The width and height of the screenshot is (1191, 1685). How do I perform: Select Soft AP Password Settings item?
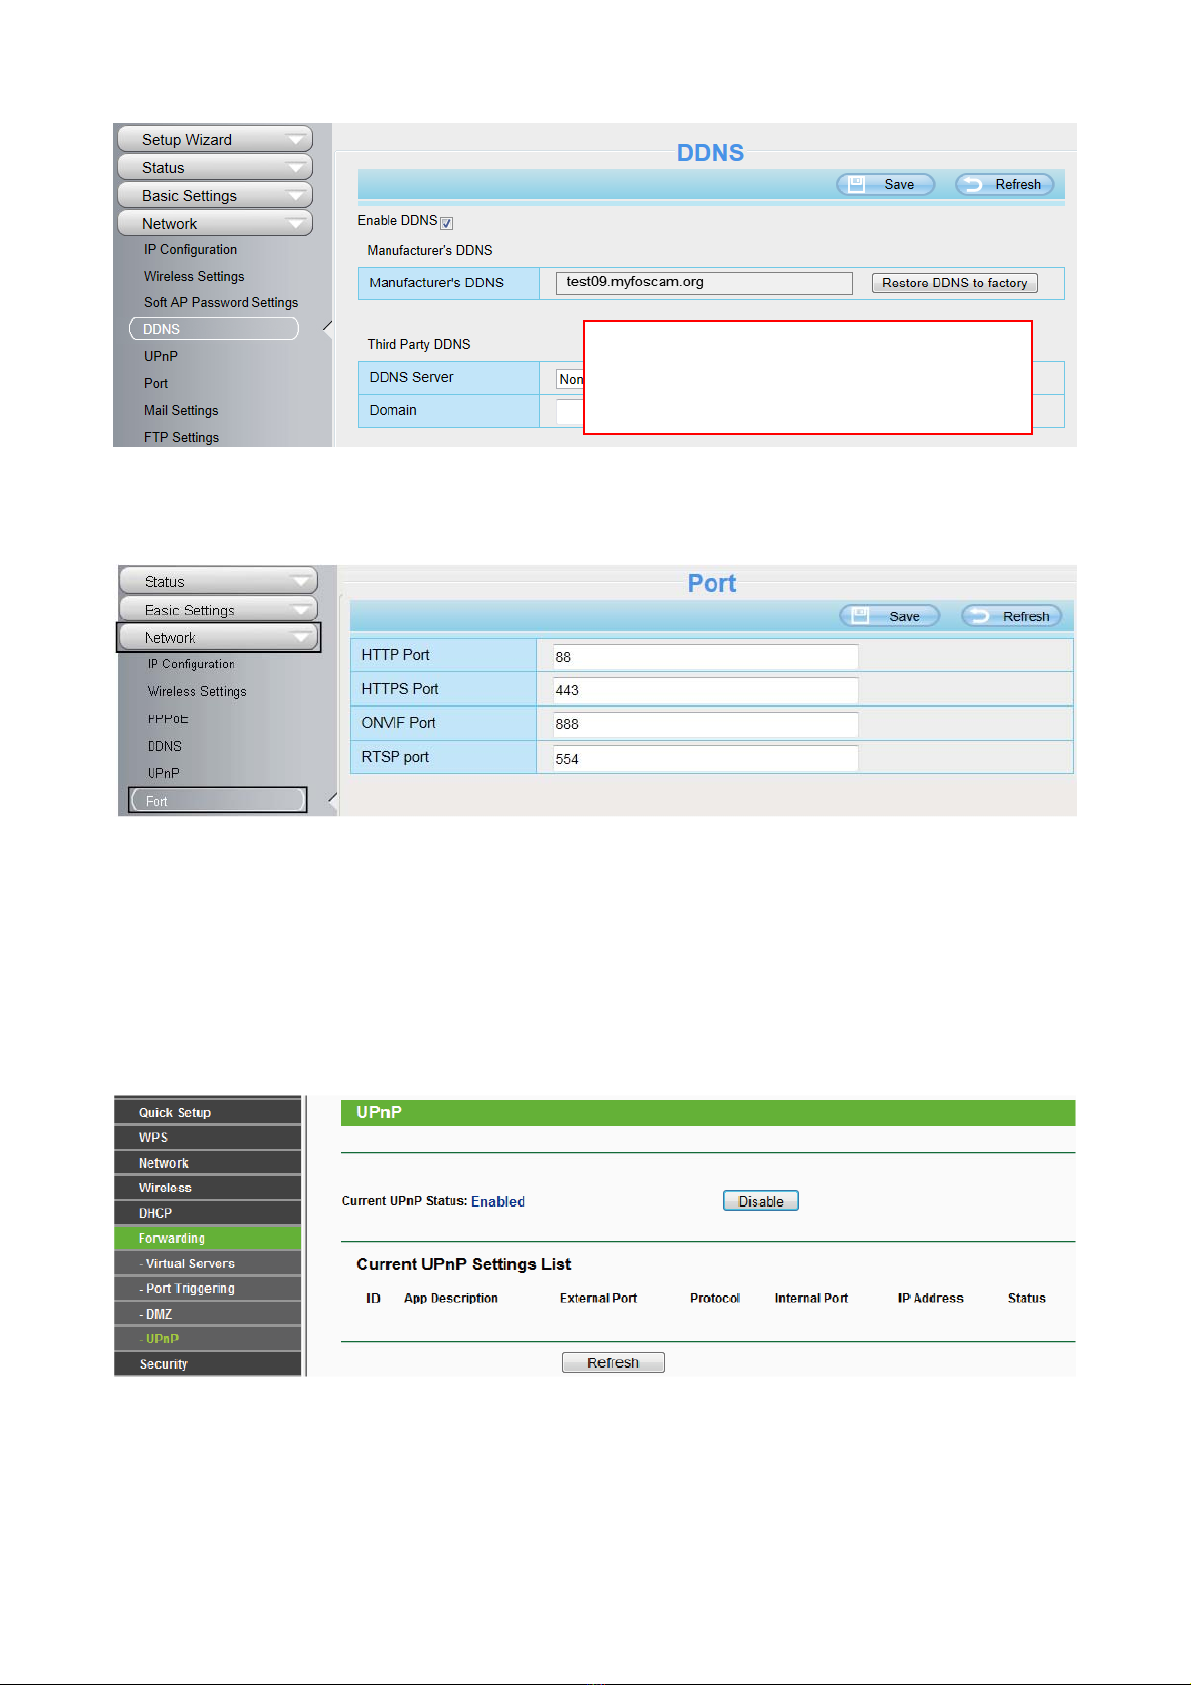point(220,303)
